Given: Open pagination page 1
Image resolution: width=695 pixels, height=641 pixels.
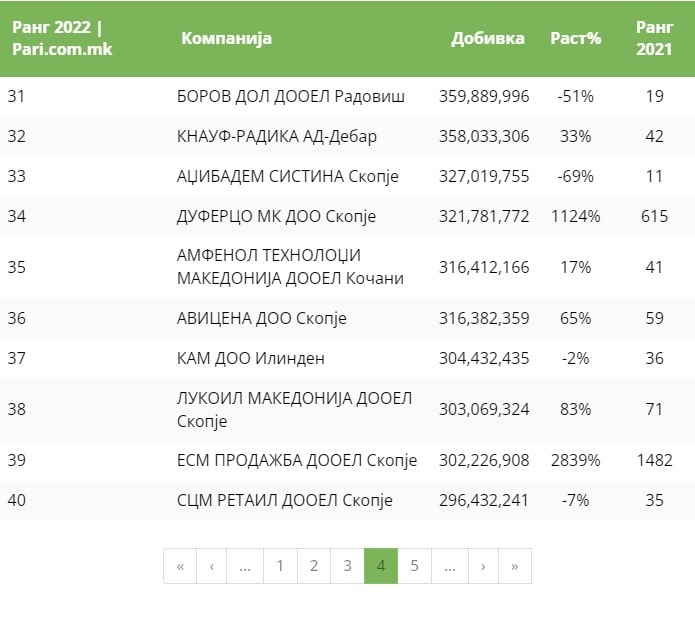Looking at the screenshot, I should pyautogui.click(x=280, y=566).
